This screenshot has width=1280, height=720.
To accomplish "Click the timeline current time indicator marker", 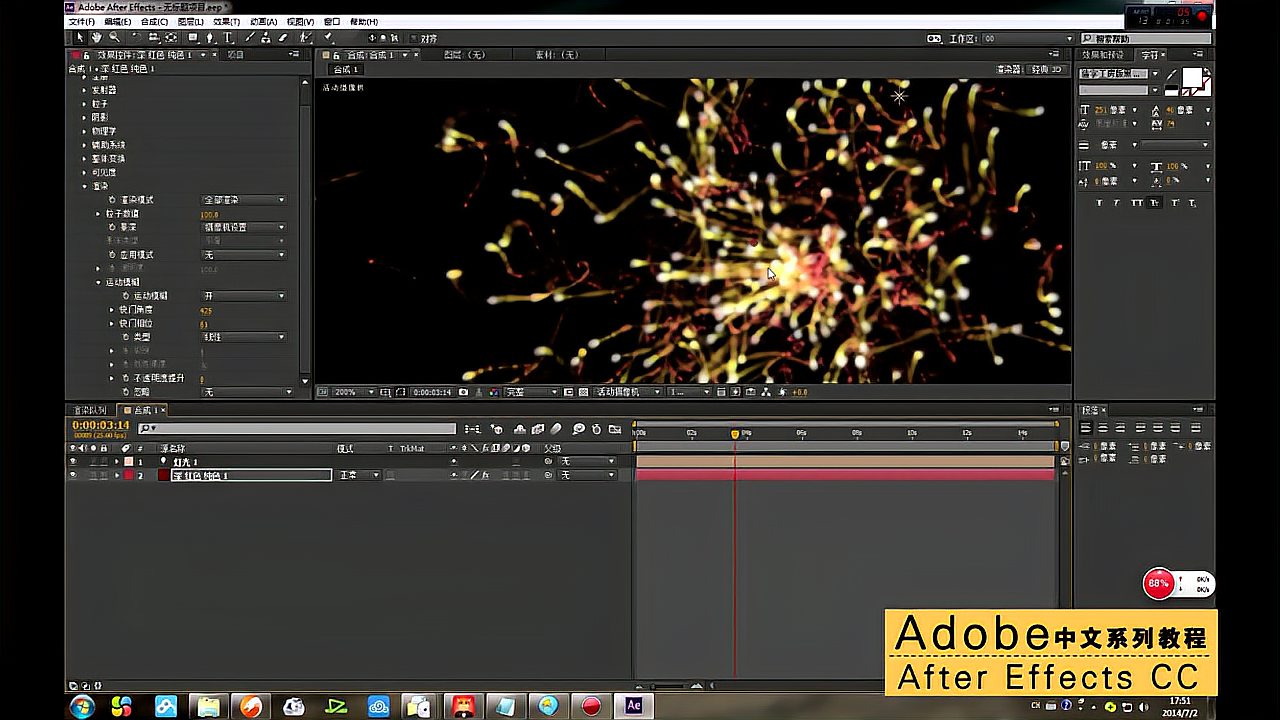I will coord(735,434).
